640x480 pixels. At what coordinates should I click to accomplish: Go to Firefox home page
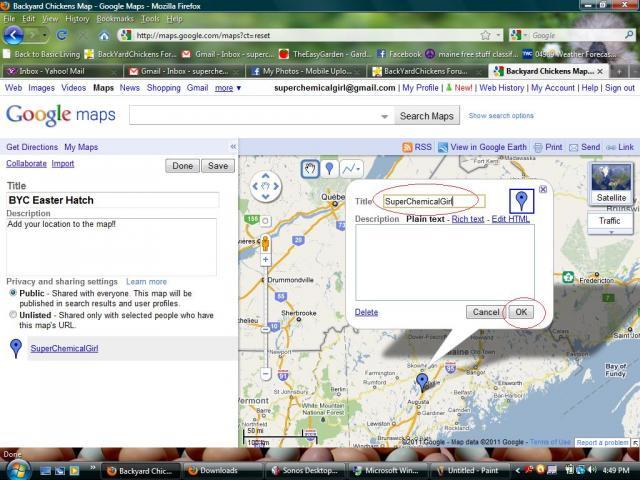104,36
